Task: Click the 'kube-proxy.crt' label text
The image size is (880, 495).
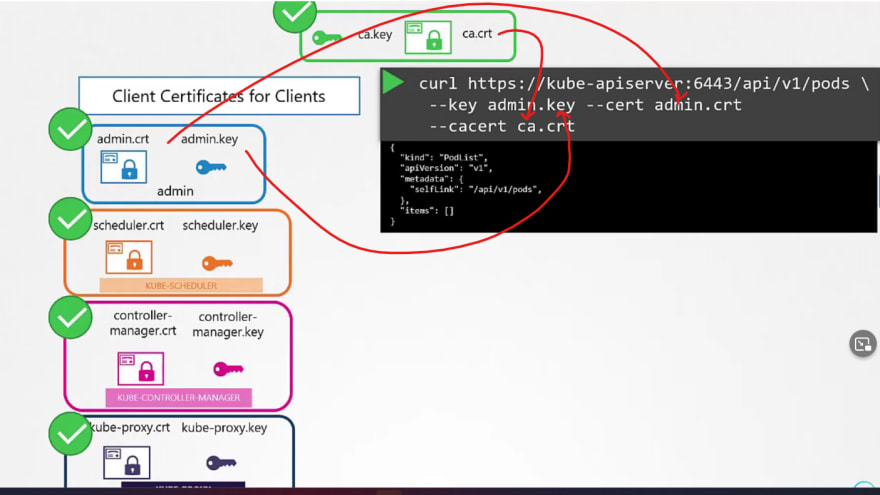Action: click(x=130, y=428)
